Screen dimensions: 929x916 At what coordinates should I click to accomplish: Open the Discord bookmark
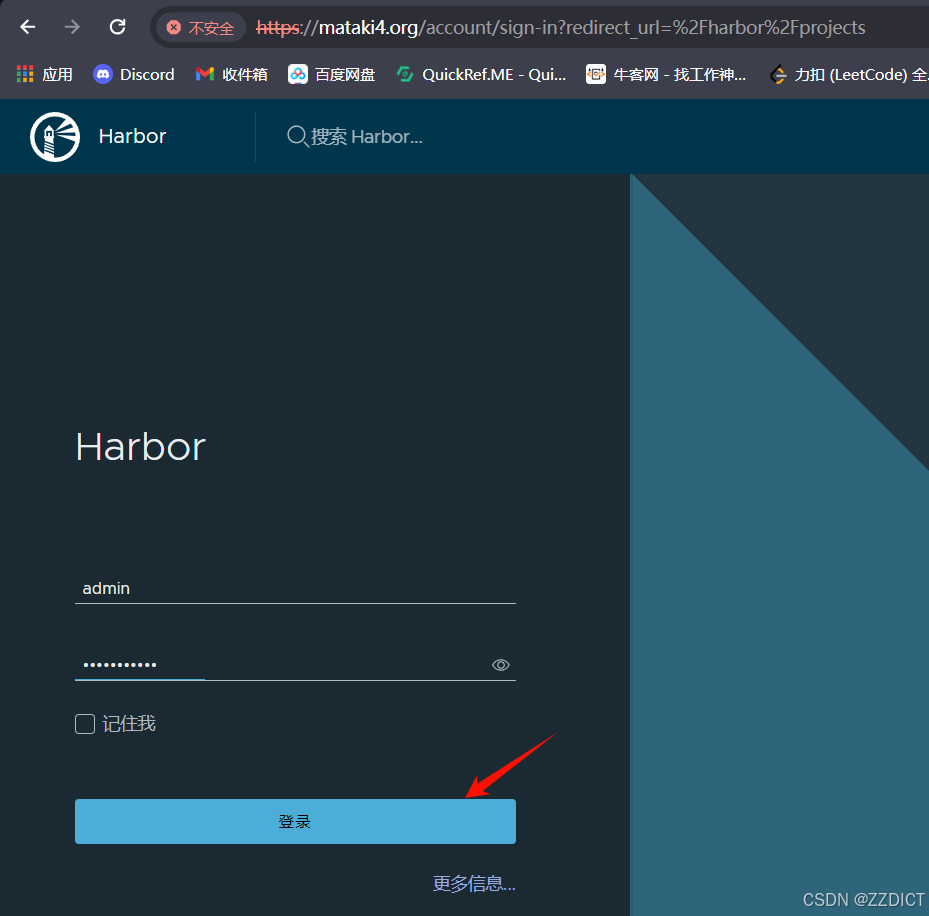pyautogui.click(x=134, y=75)
